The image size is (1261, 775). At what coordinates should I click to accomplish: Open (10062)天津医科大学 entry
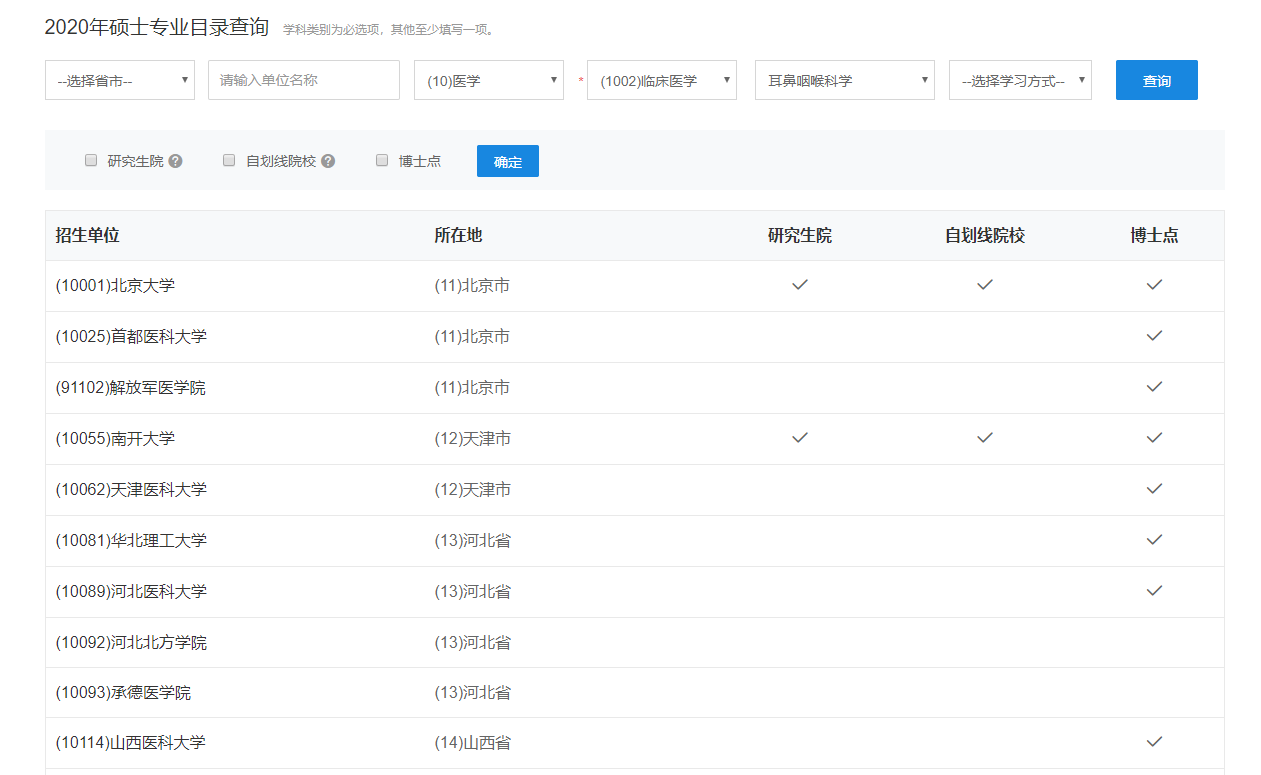pos(131,490)
